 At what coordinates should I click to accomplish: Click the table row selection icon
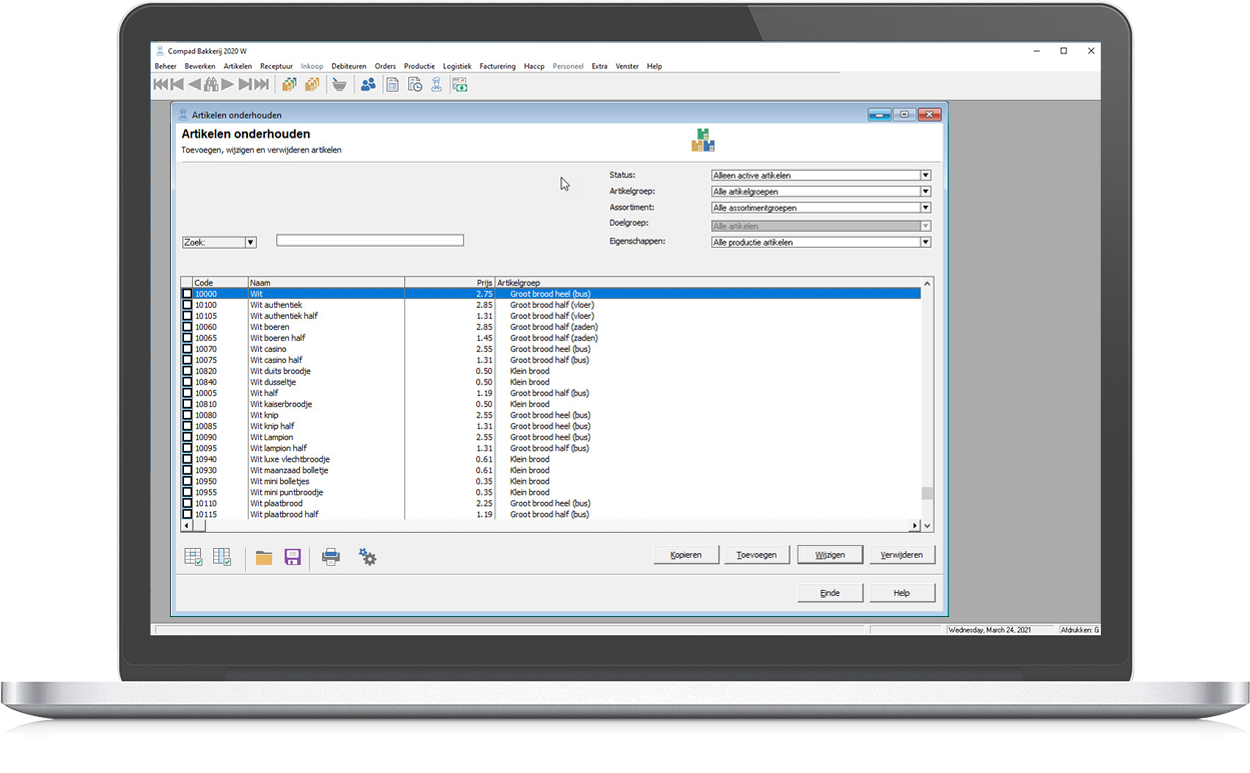click(193, 557)
